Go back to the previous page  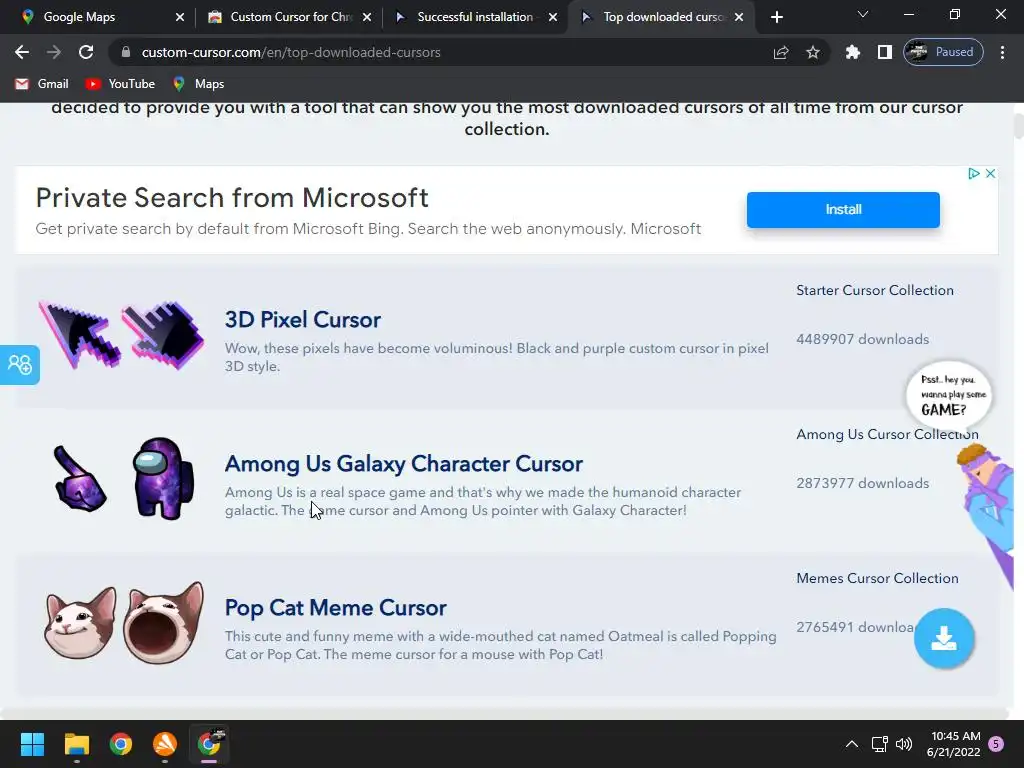(22, 52)
